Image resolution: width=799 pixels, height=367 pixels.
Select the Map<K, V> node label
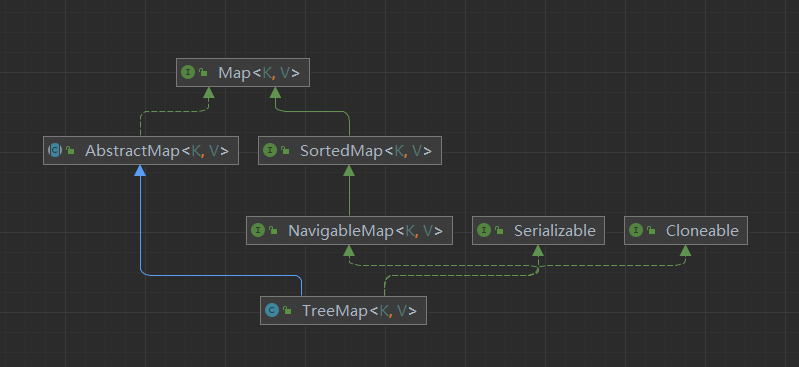(x=259, y=72)
